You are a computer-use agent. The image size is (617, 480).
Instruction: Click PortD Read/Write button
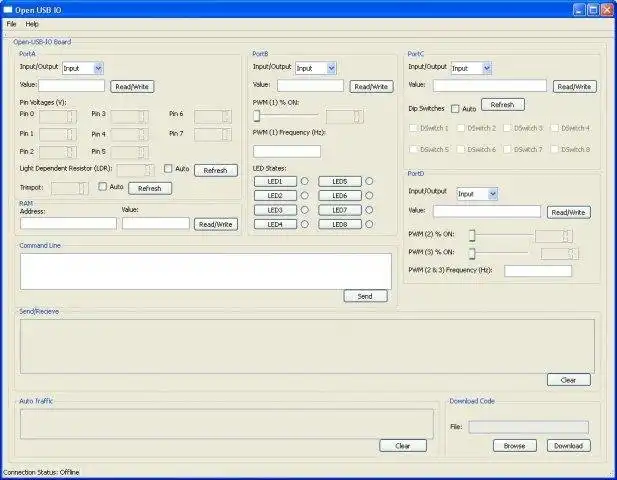click(569, 212)
